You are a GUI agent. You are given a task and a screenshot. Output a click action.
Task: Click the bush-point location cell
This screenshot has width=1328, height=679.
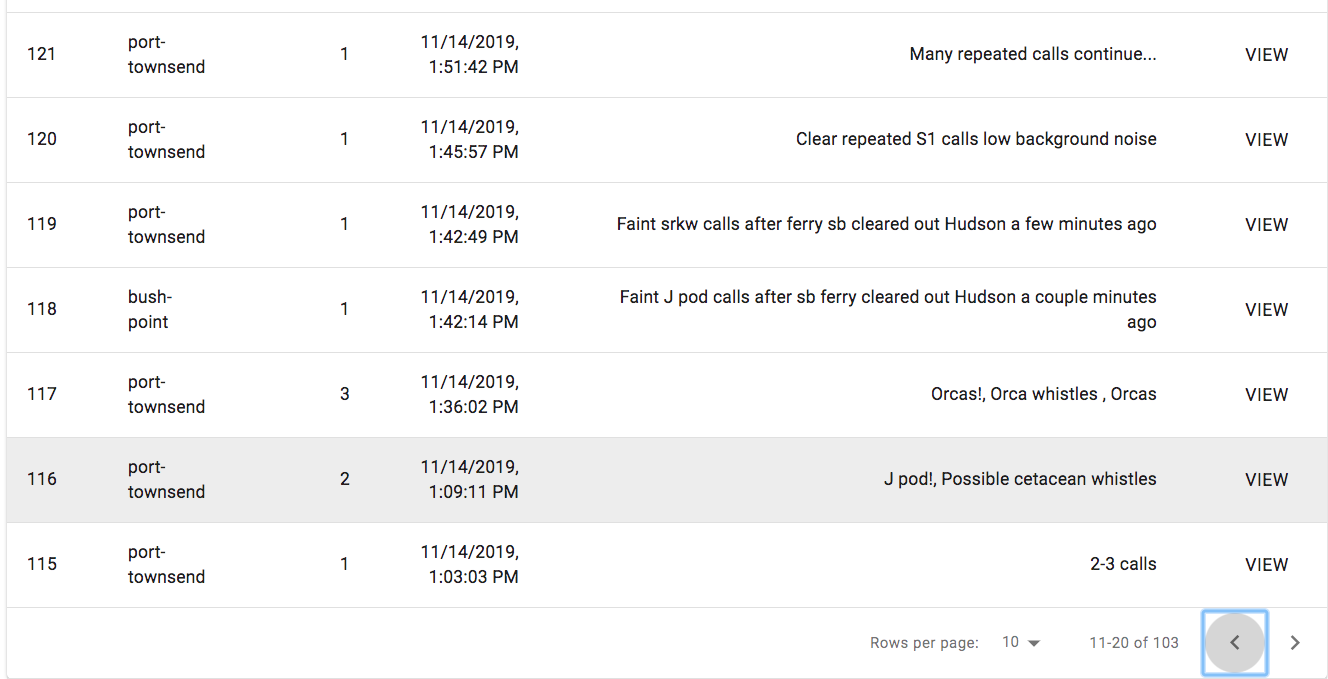(149, 310)
